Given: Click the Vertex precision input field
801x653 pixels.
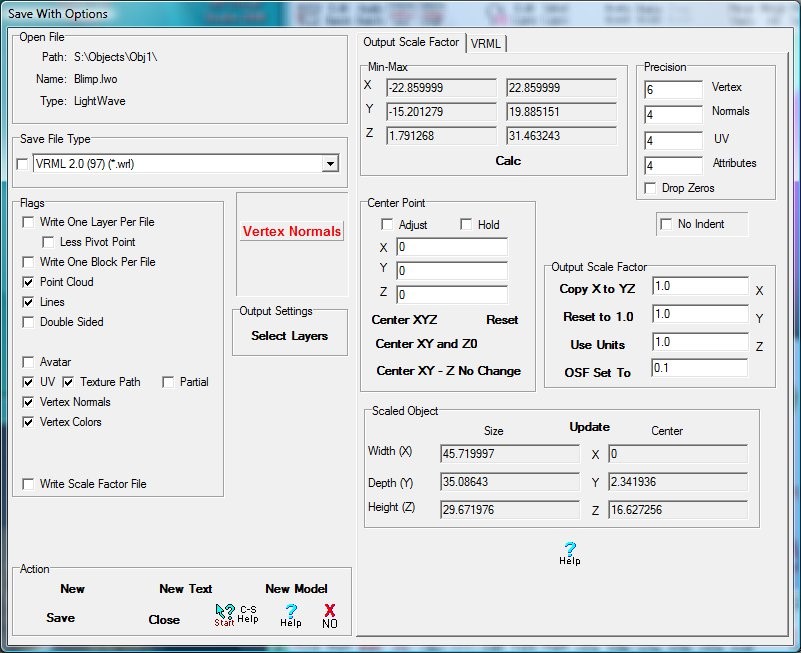Looking at the screenshot, I should coord(674,90).
